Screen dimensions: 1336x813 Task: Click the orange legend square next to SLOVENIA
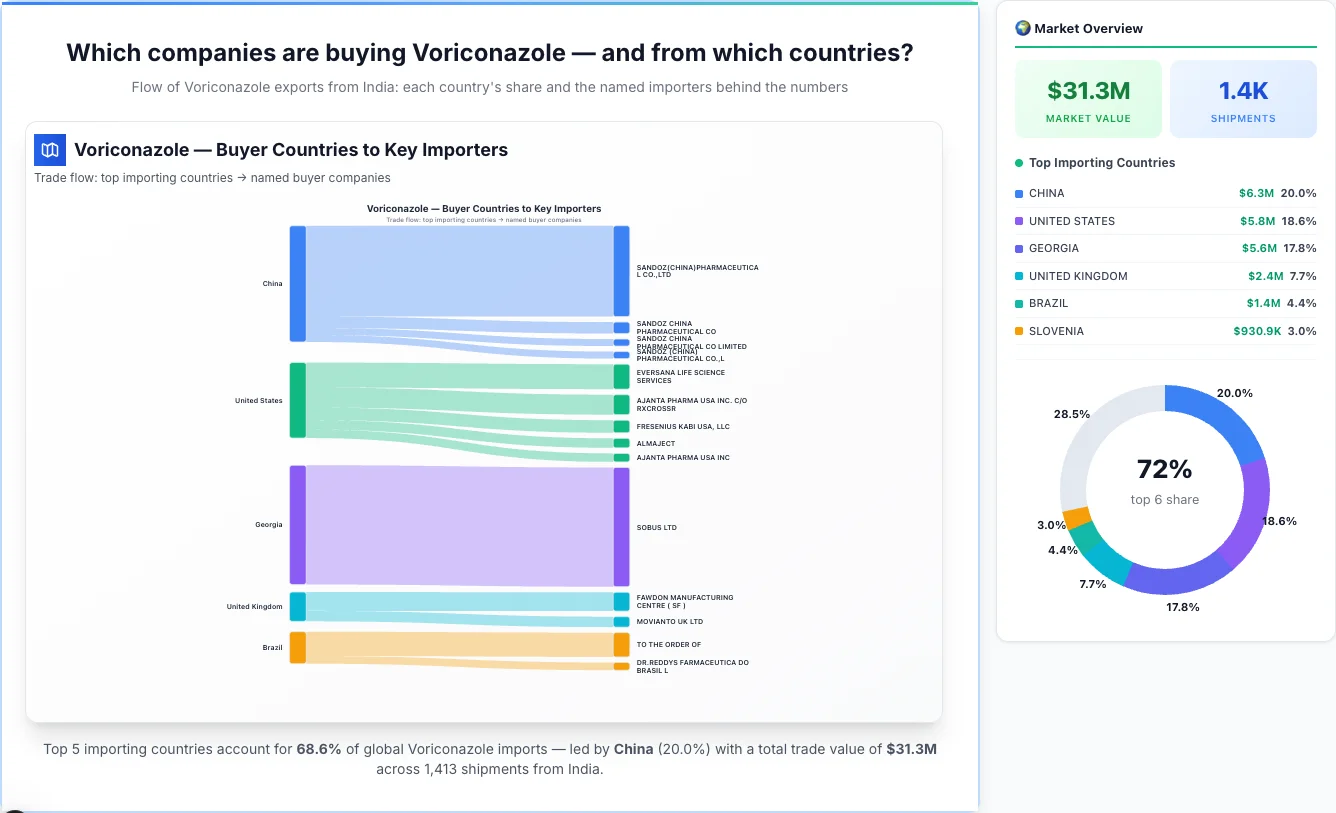click(x=1017, y=331)
